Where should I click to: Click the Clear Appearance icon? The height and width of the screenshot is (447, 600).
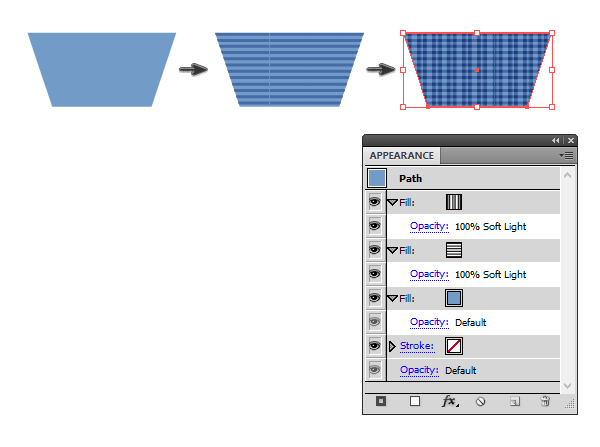point(480,401)
